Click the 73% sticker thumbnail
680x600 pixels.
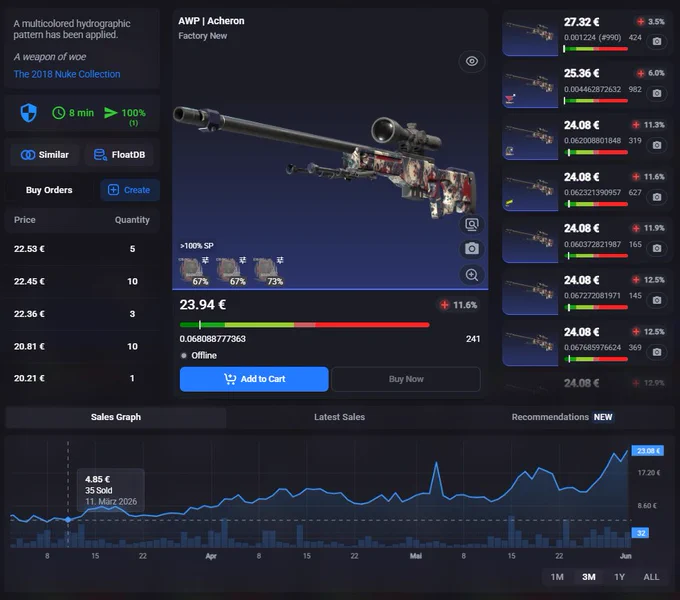pyautogui.click(x=268, y=271)
